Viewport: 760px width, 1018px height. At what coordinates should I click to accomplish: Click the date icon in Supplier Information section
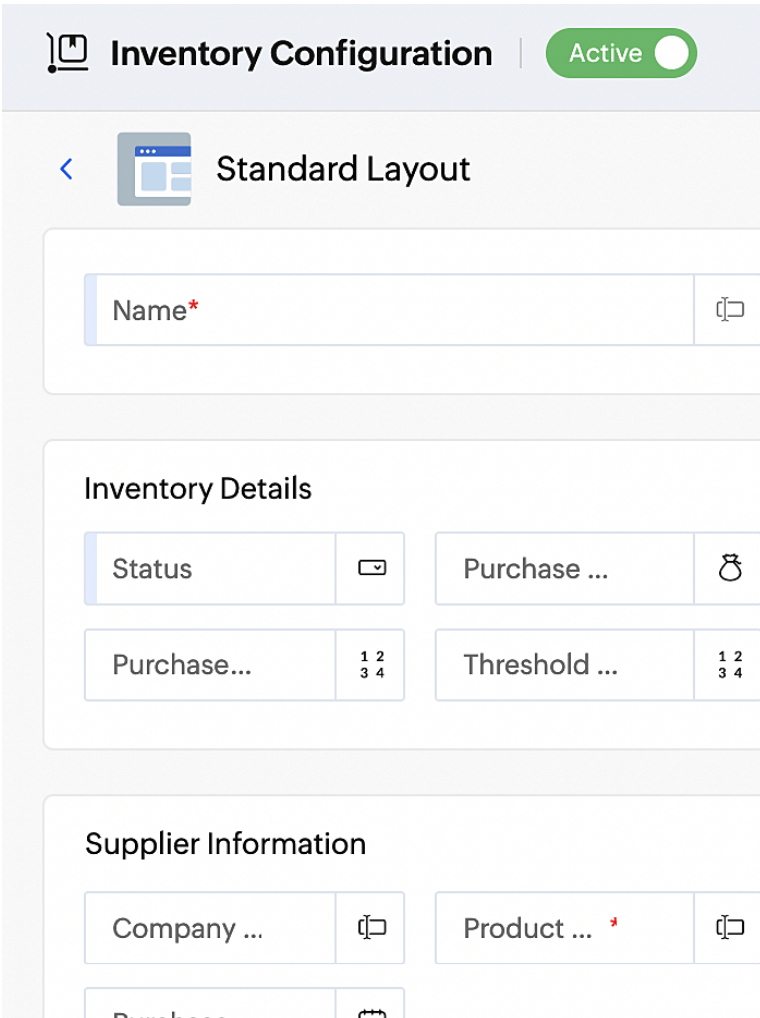370,1012
